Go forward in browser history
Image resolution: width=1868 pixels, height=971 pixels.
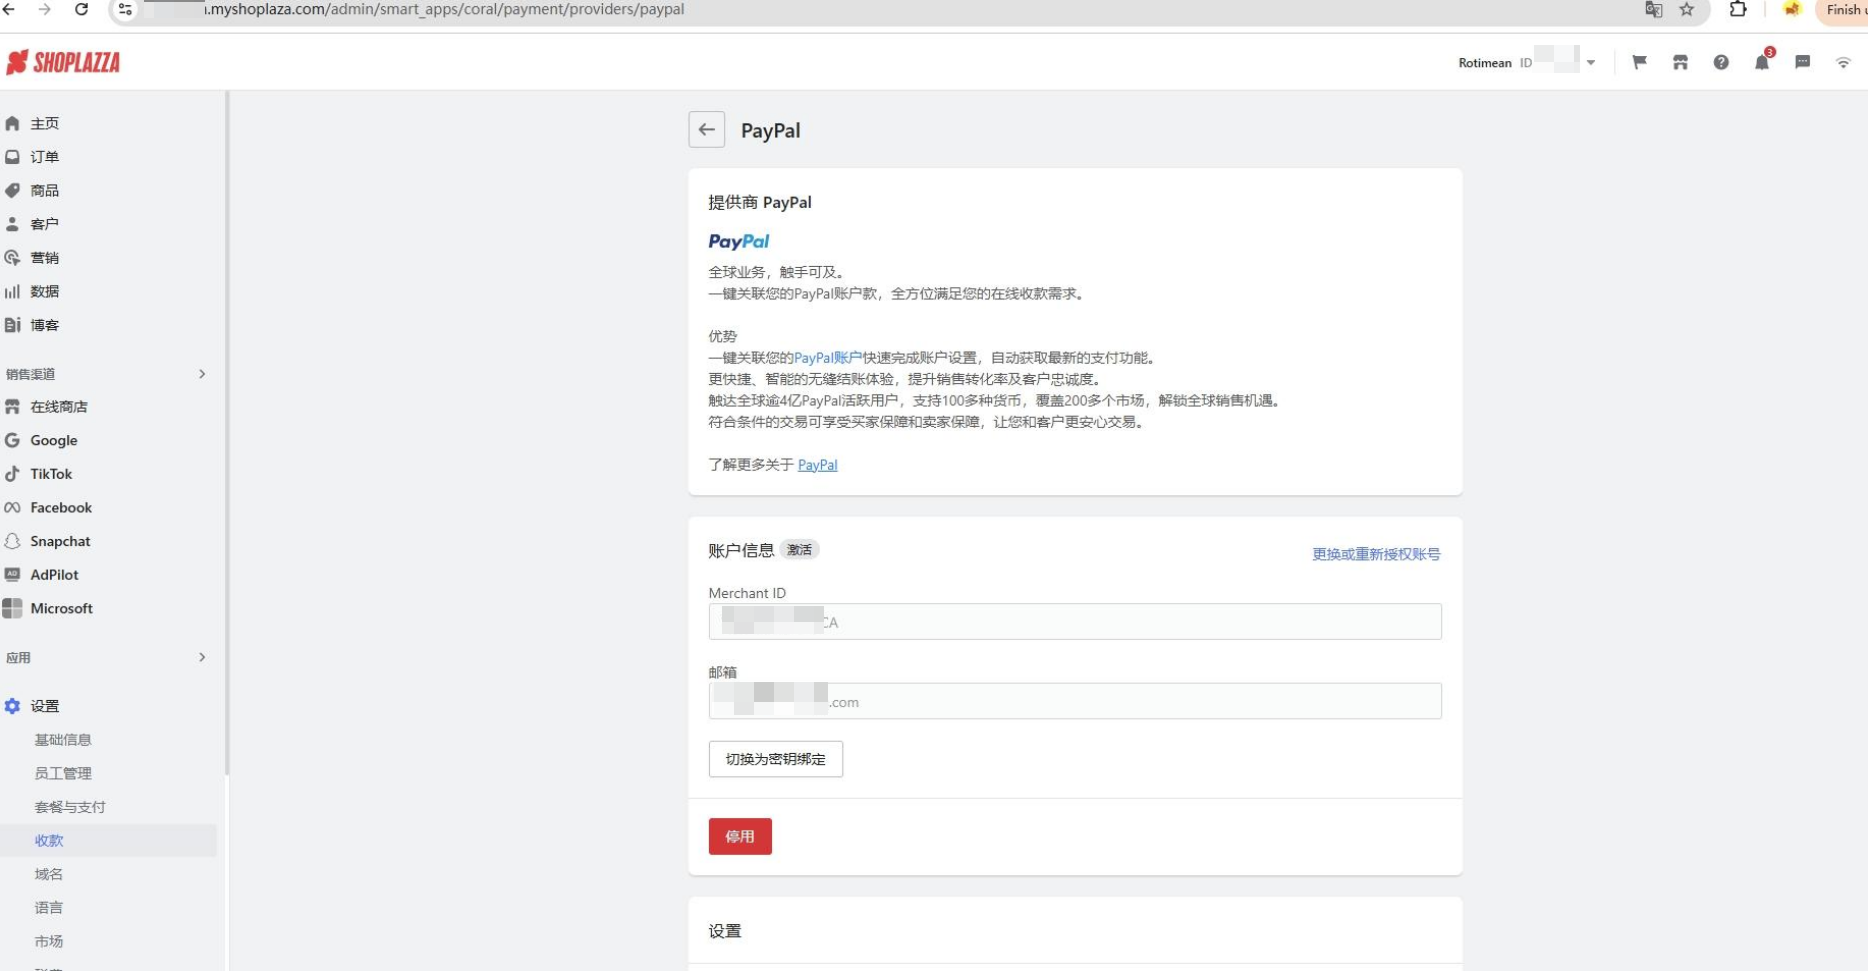pos(44,9)
